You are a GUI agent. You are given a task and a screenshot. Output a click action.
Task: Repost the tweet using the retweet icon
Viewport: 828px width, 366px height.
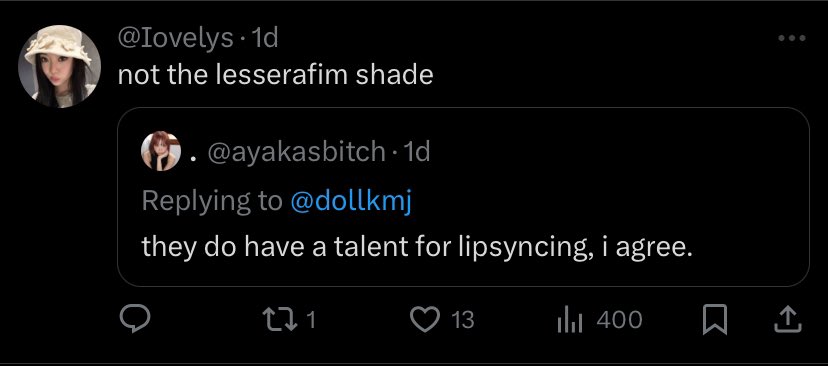pyautogui.click(x=278, y=320)
